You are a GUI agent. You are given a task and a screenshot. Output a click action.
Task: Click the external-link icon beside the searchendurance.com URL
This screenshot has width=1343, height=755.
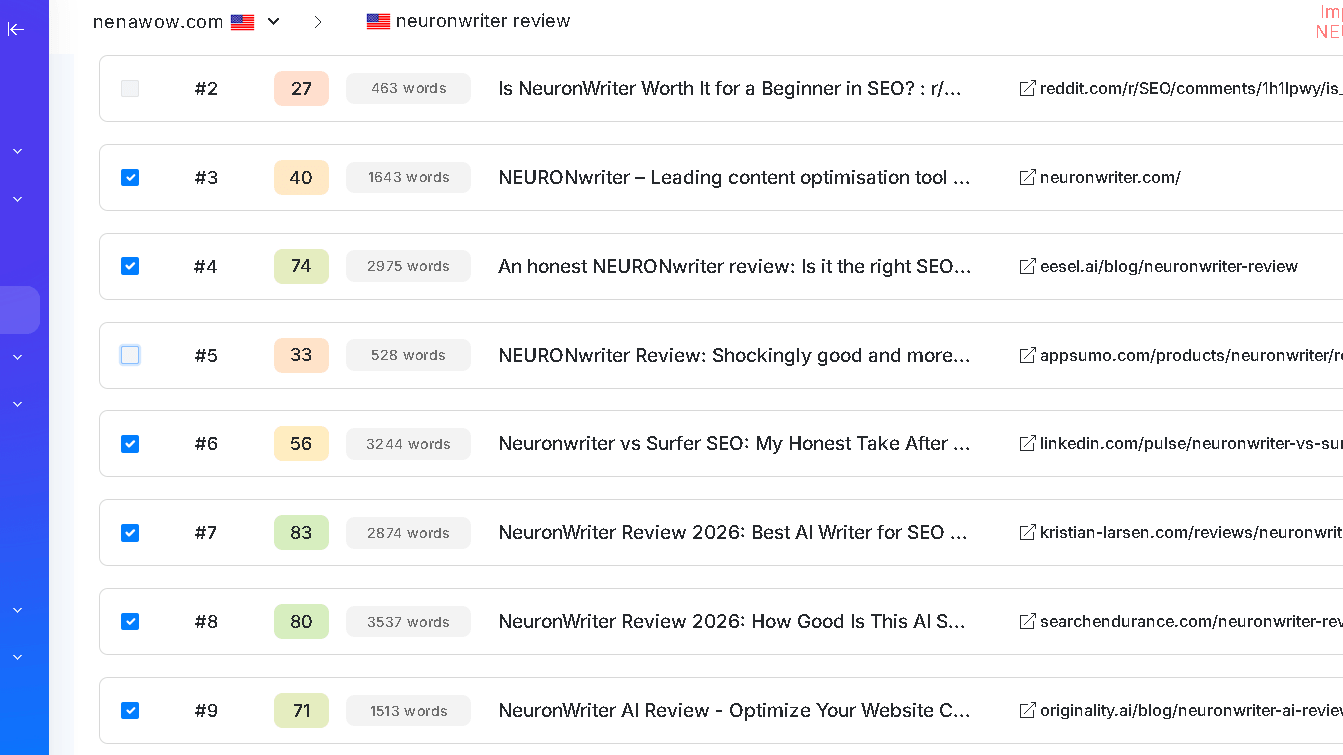(1027, 621)
